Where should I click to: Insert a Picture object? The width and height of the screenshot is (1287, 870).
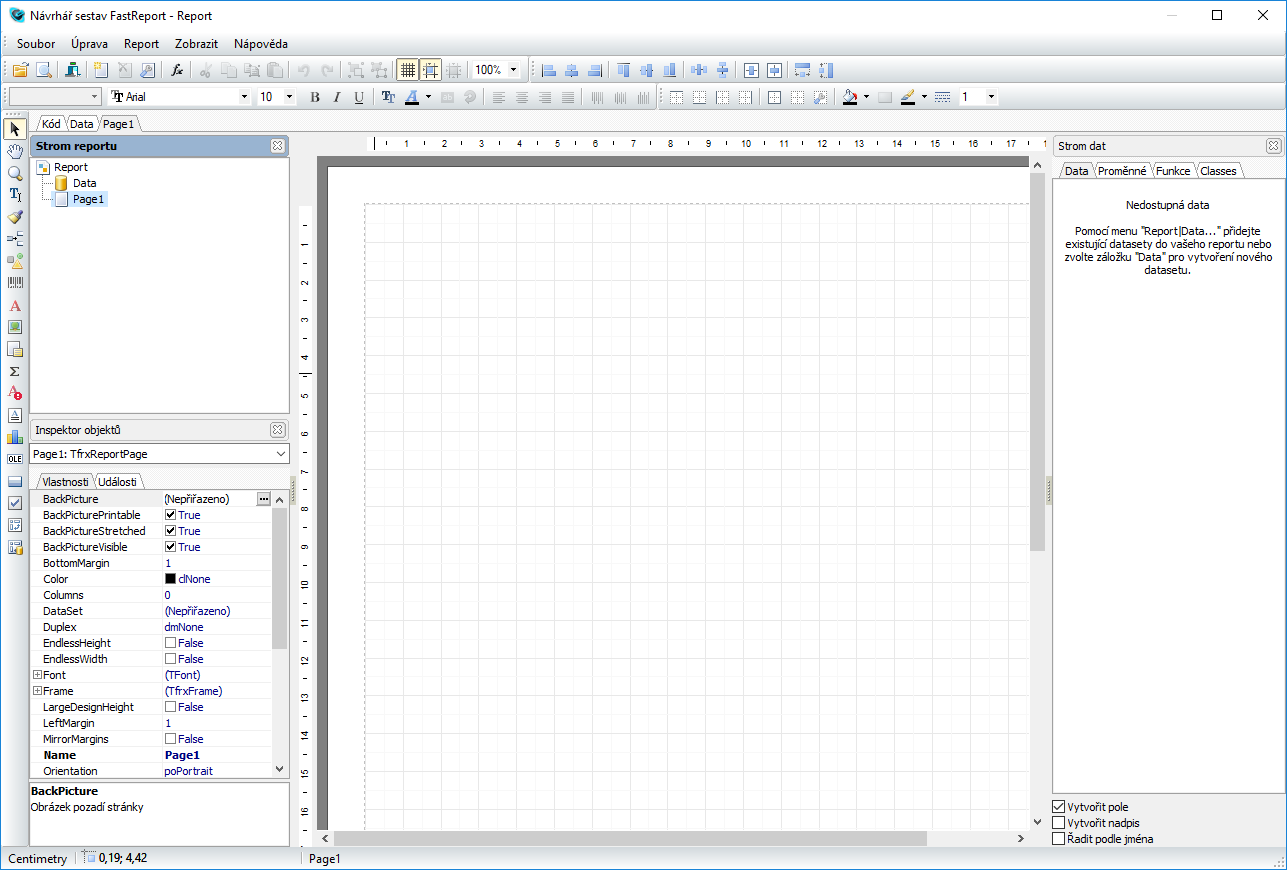[x=15, y=327]
